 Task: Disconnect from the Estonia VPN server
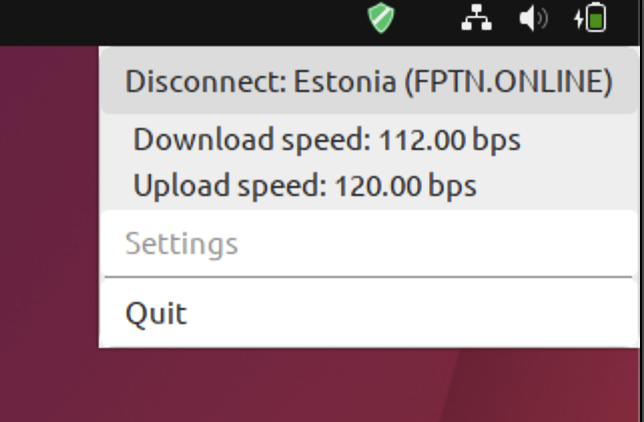tap(369, 81)
